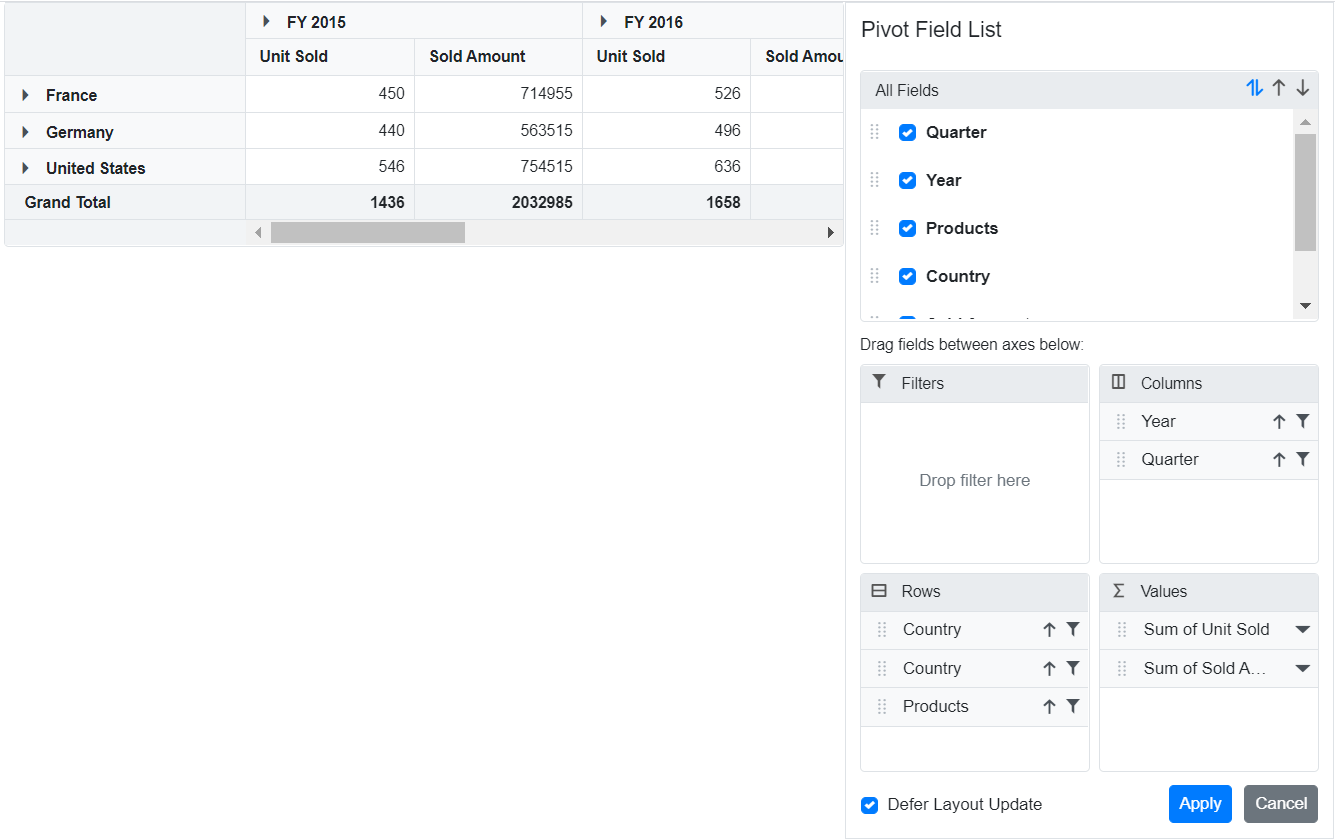
Task: Click the up arrow beside the first Country row
Action: (x=1049, y=629)
